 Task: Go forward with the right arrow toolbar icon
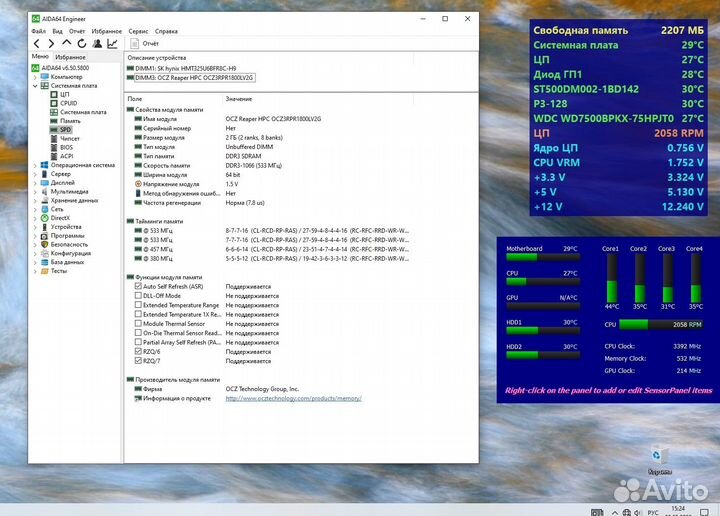(51, 44)
